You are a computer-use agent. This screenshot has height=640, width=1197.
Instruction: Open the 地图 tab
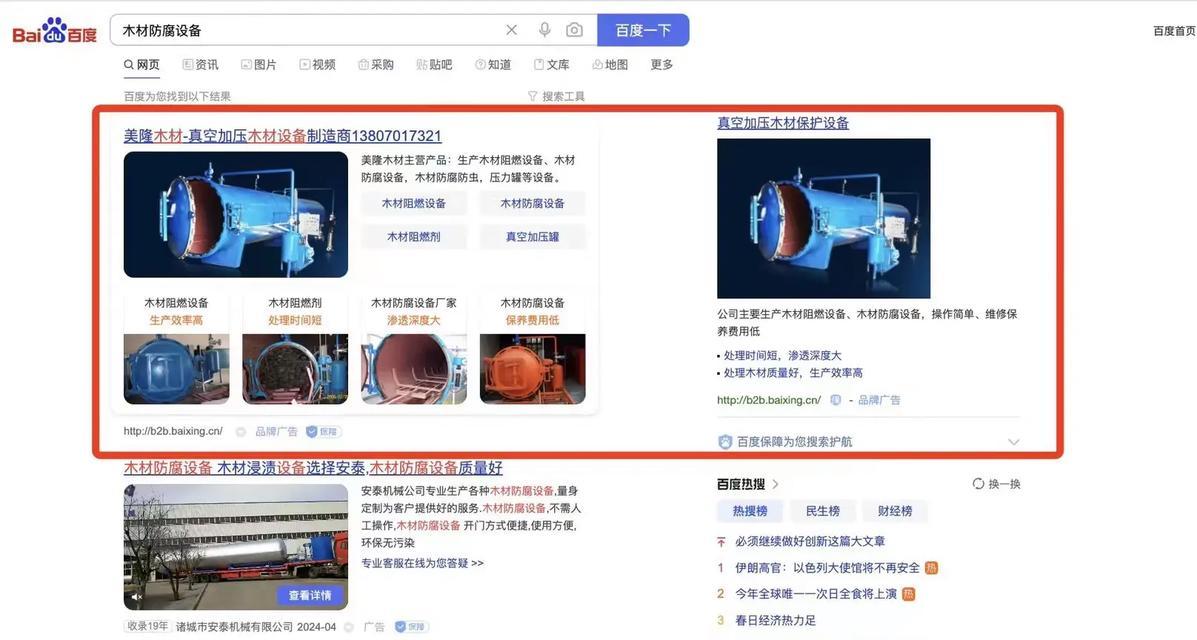(x=610, y=65)
